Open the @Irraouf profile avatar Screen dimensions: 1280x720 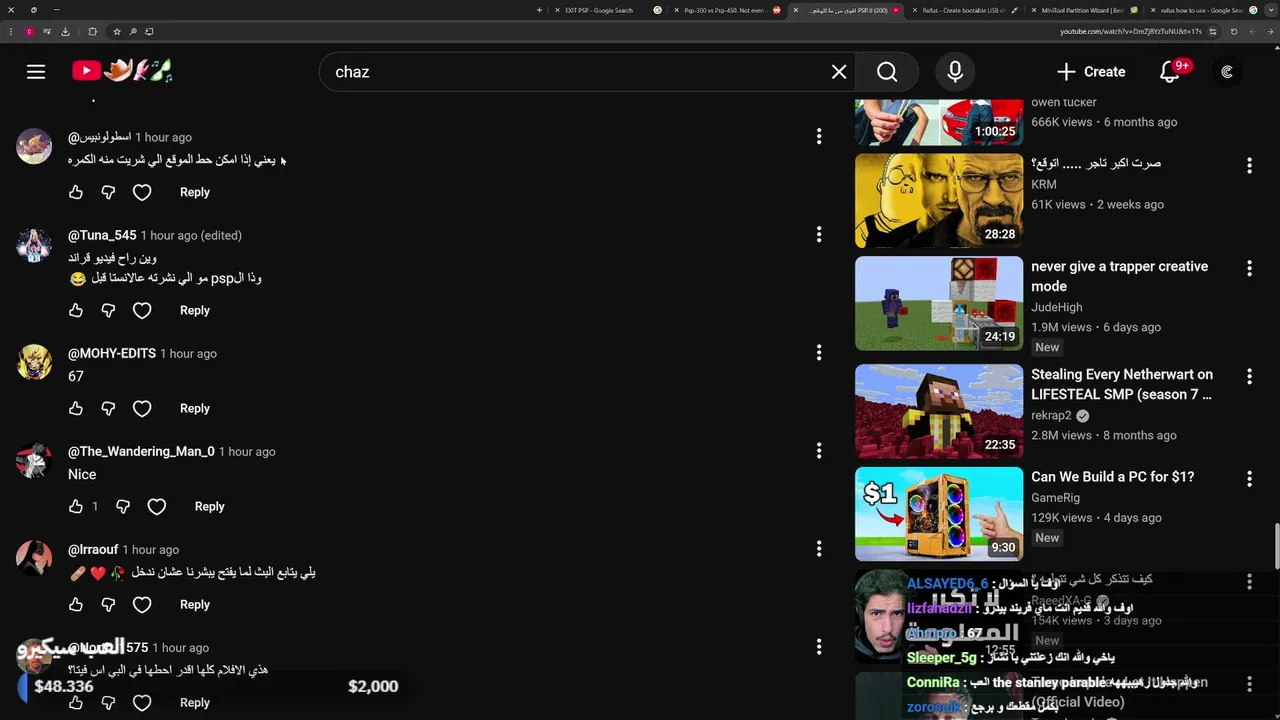tap(34, 558)
